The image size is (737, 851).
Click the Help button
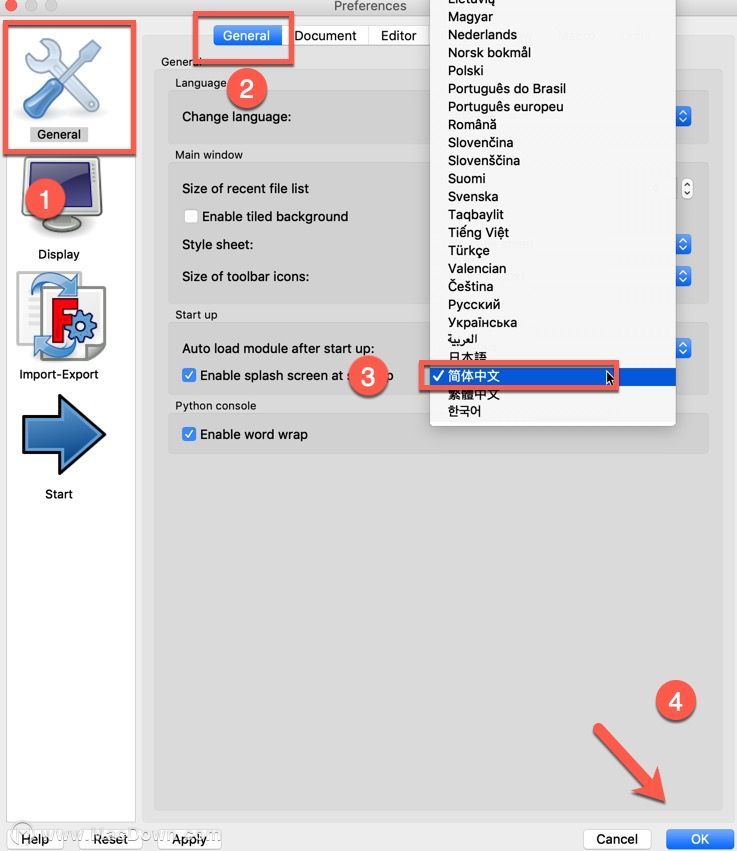pos(35,839)
